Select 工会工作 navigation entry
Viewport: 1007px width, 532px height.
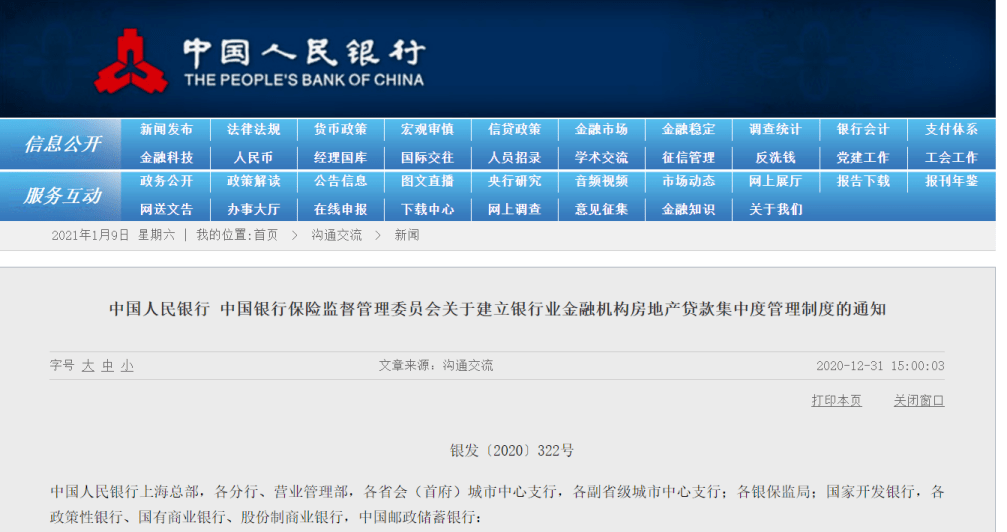951,157
